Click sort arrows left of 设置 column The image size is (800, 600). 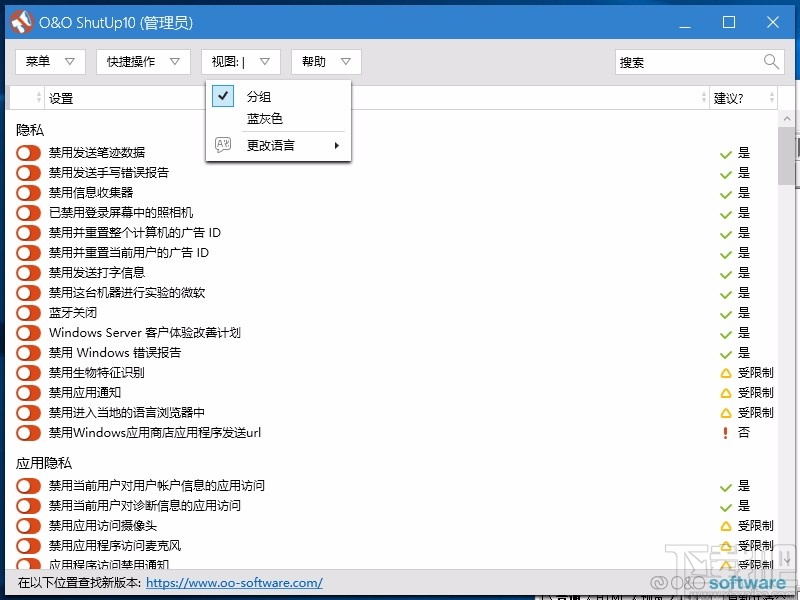point(39,97)
